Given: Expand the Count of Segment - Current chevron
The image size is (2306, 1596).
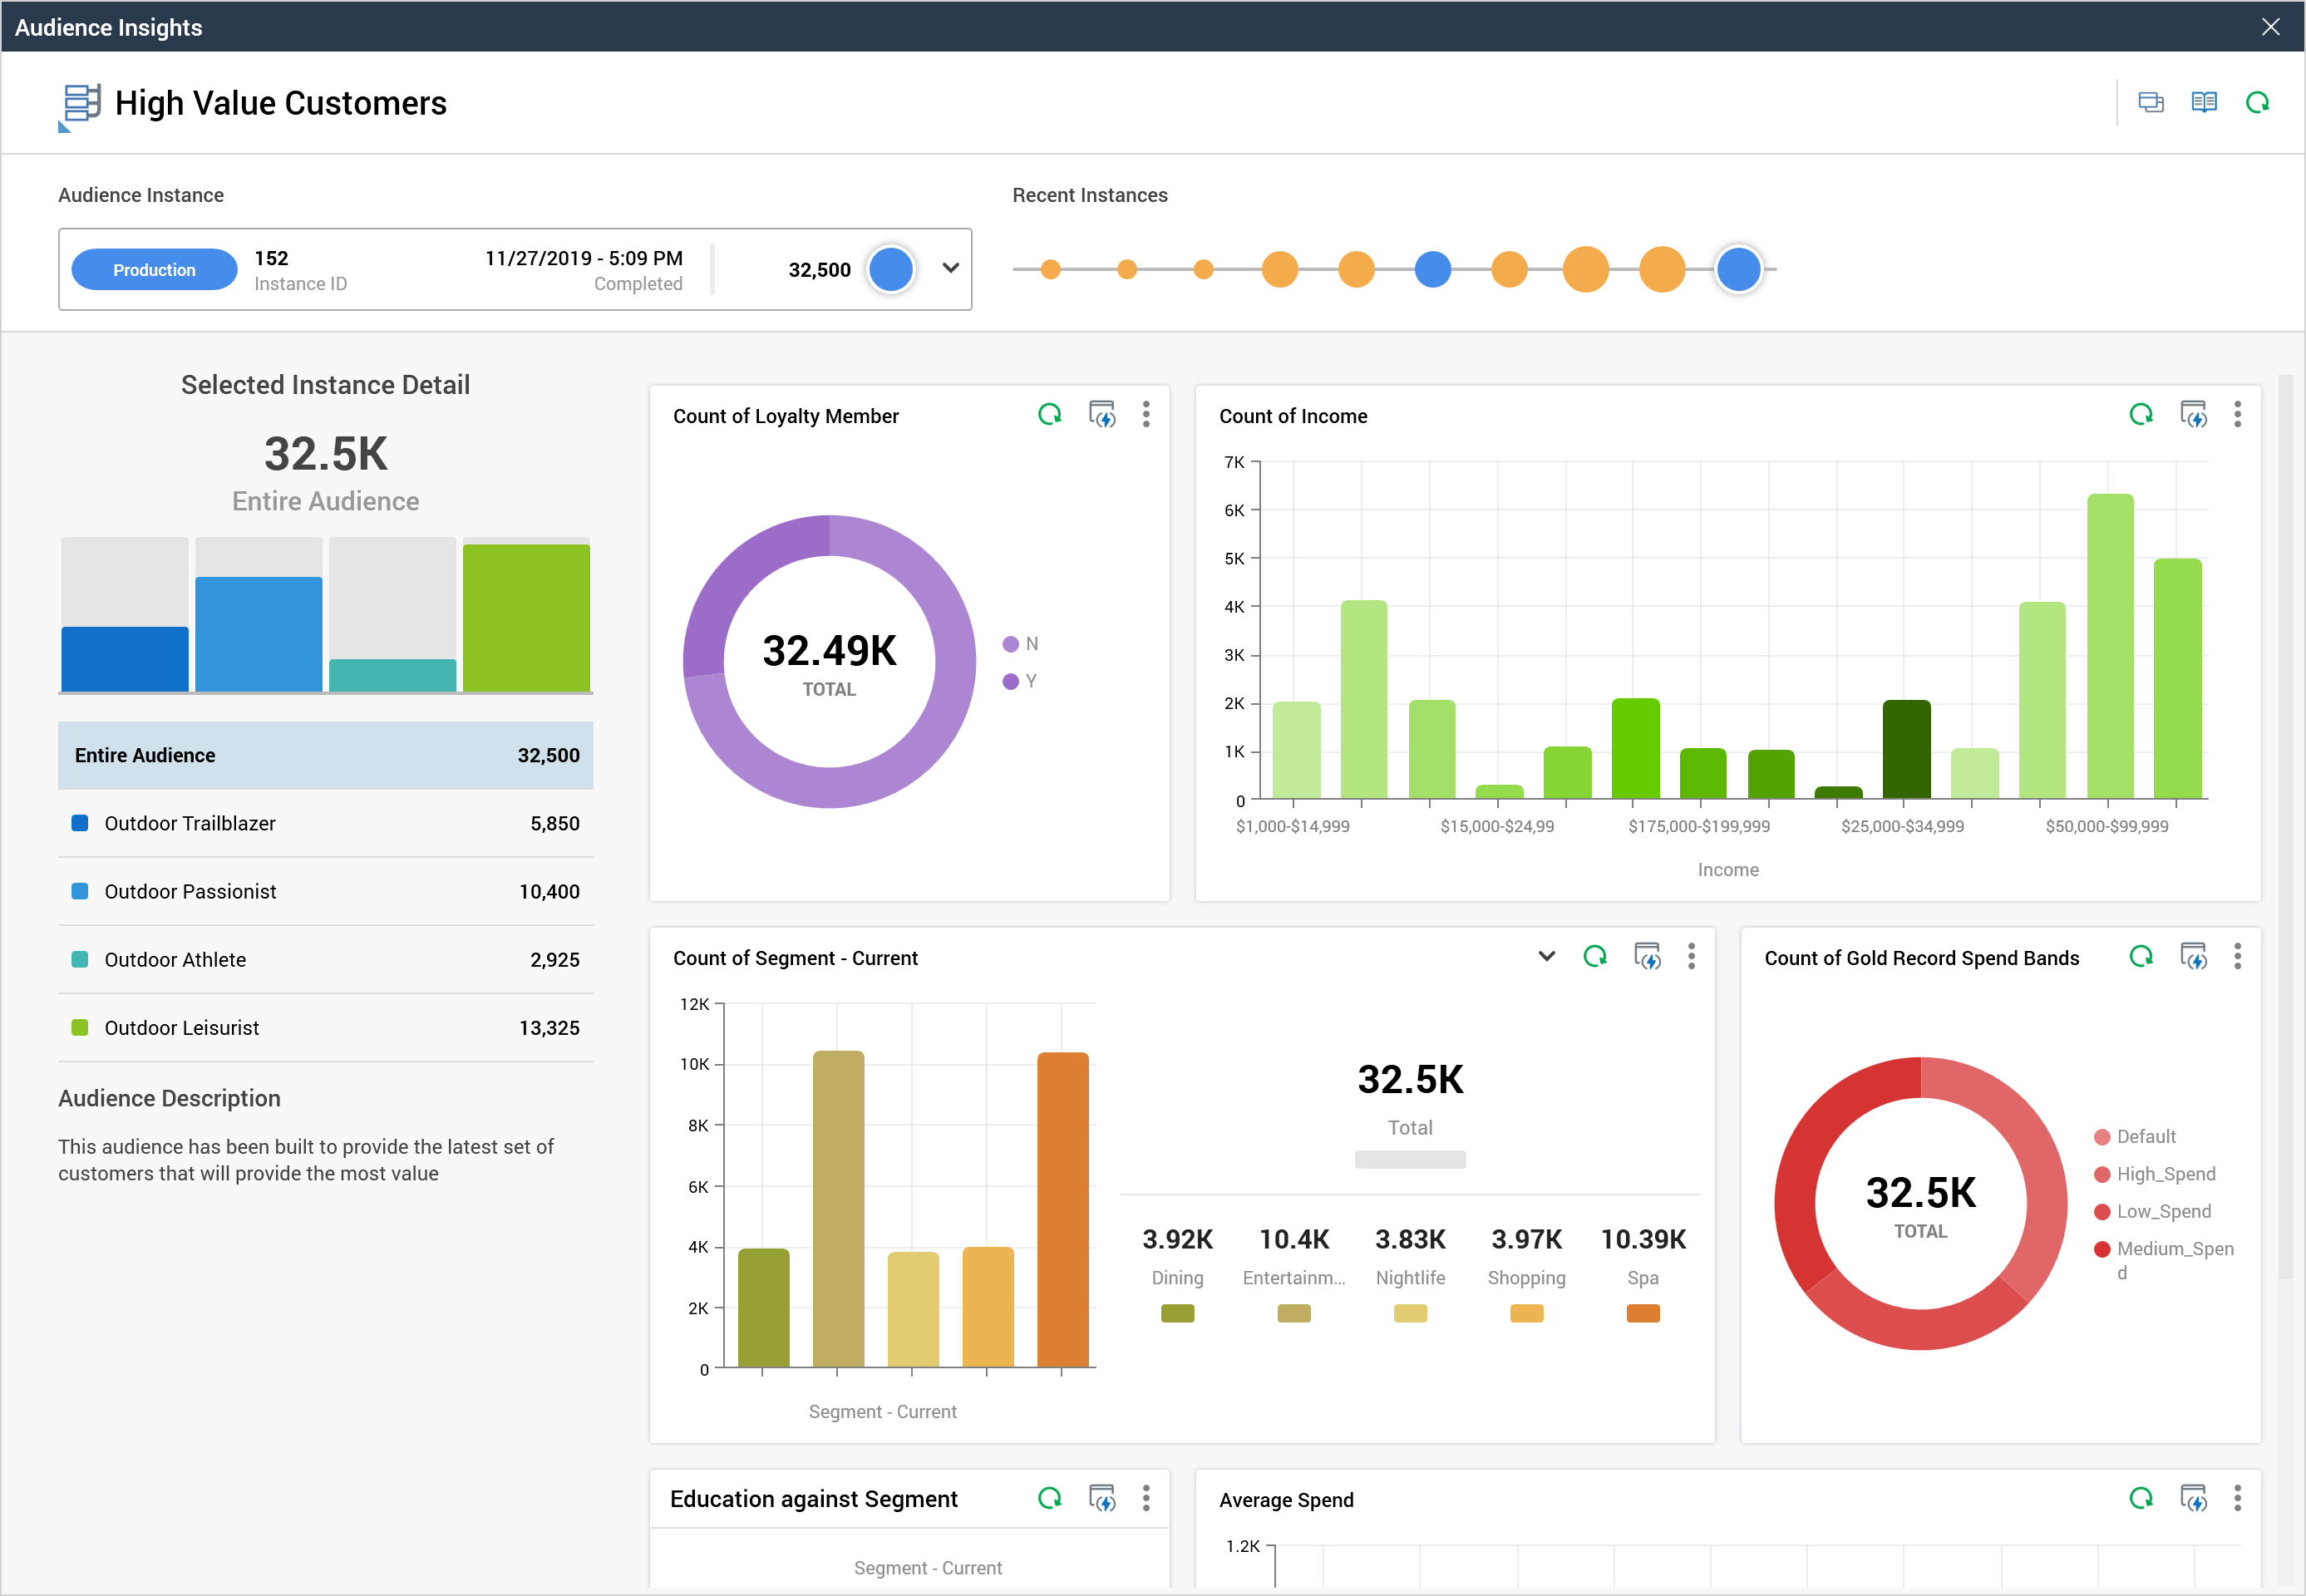Looking at the screenshot, I should tap(1546, 956).
